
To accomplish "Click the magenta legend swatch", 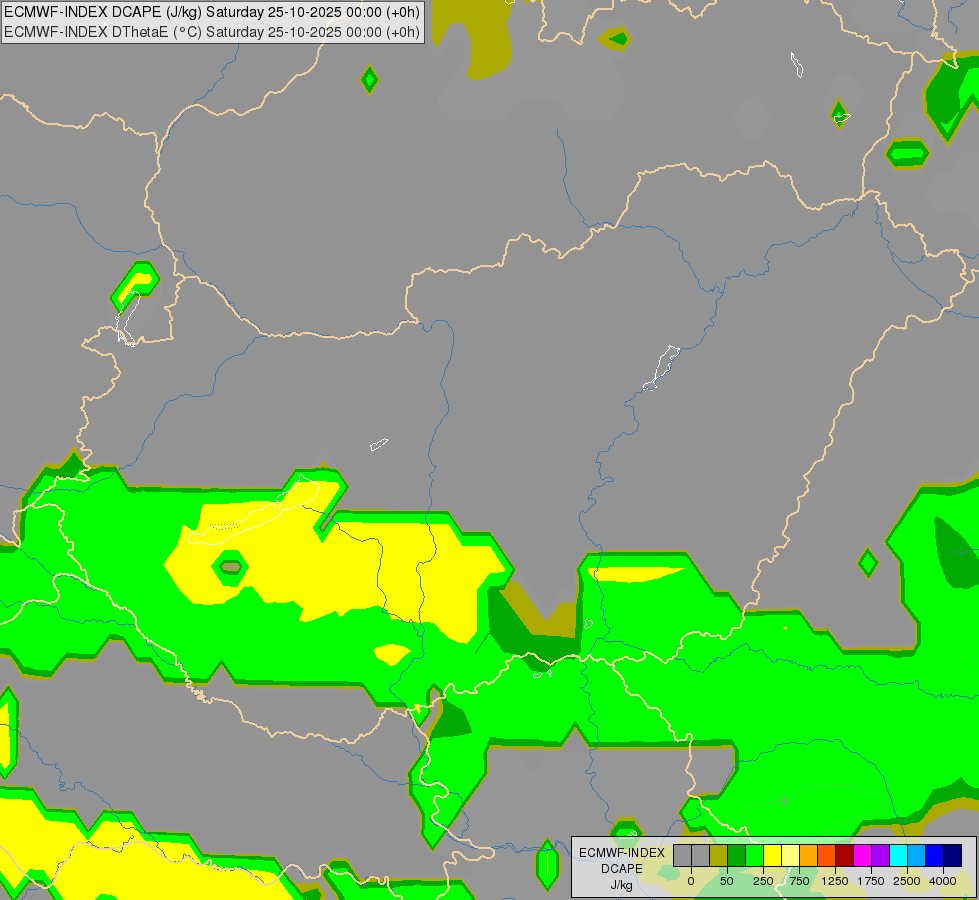I will coord(862,855).
